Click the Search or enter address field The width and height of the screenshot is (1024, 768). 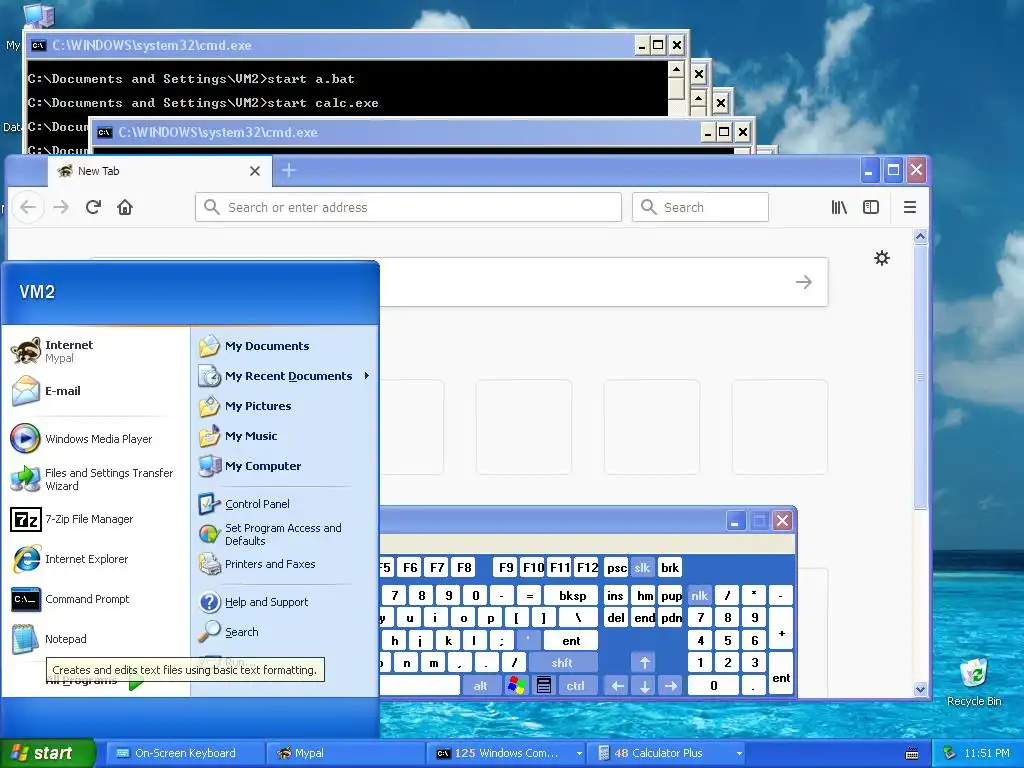(x=408, y=207)
